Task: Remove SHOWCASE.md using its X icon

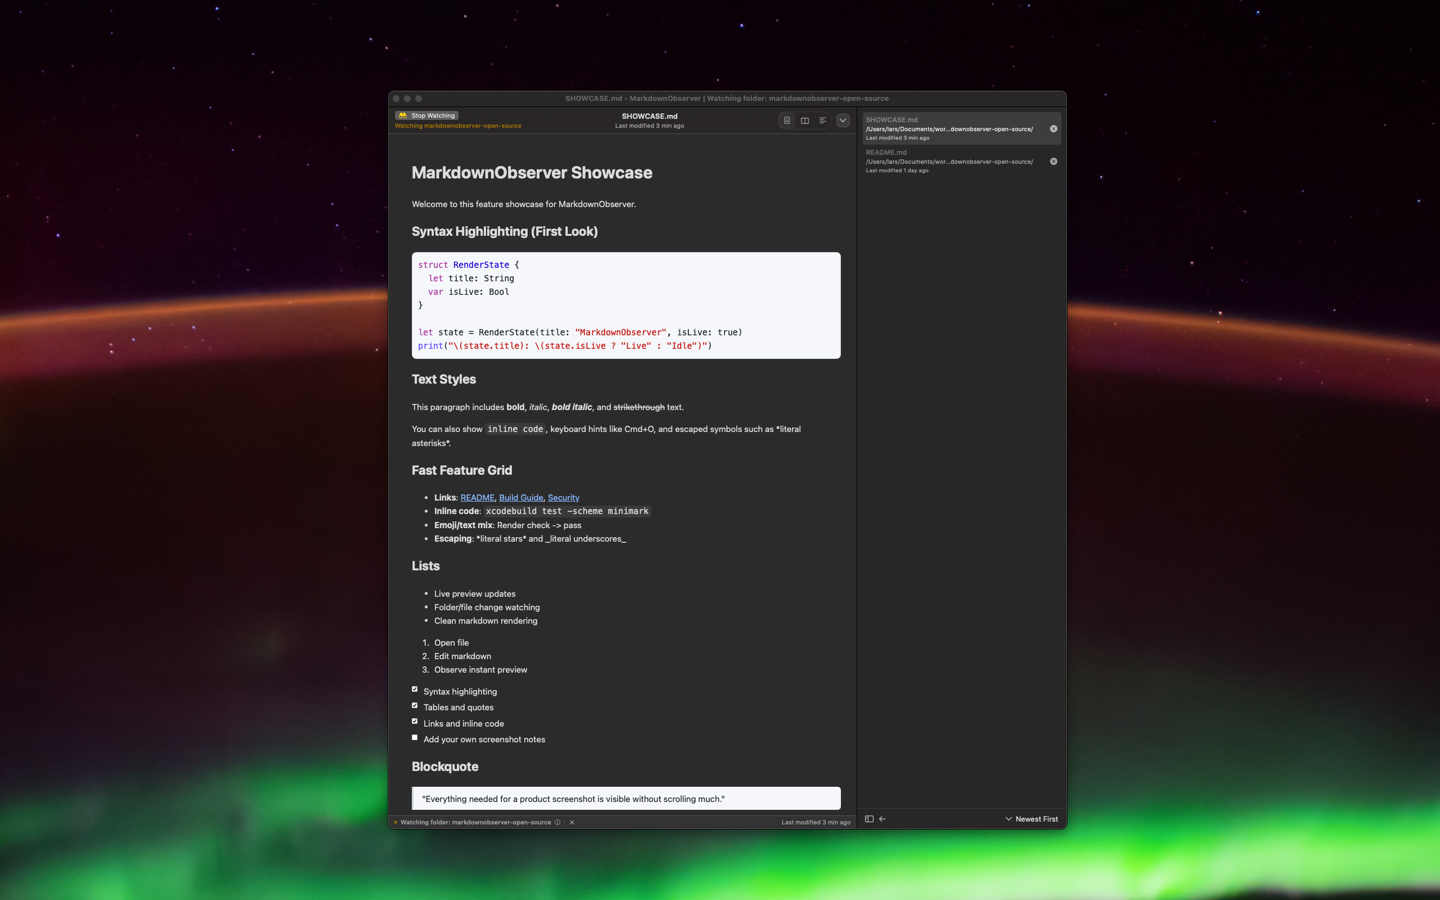Action: tap(1053, 129)
